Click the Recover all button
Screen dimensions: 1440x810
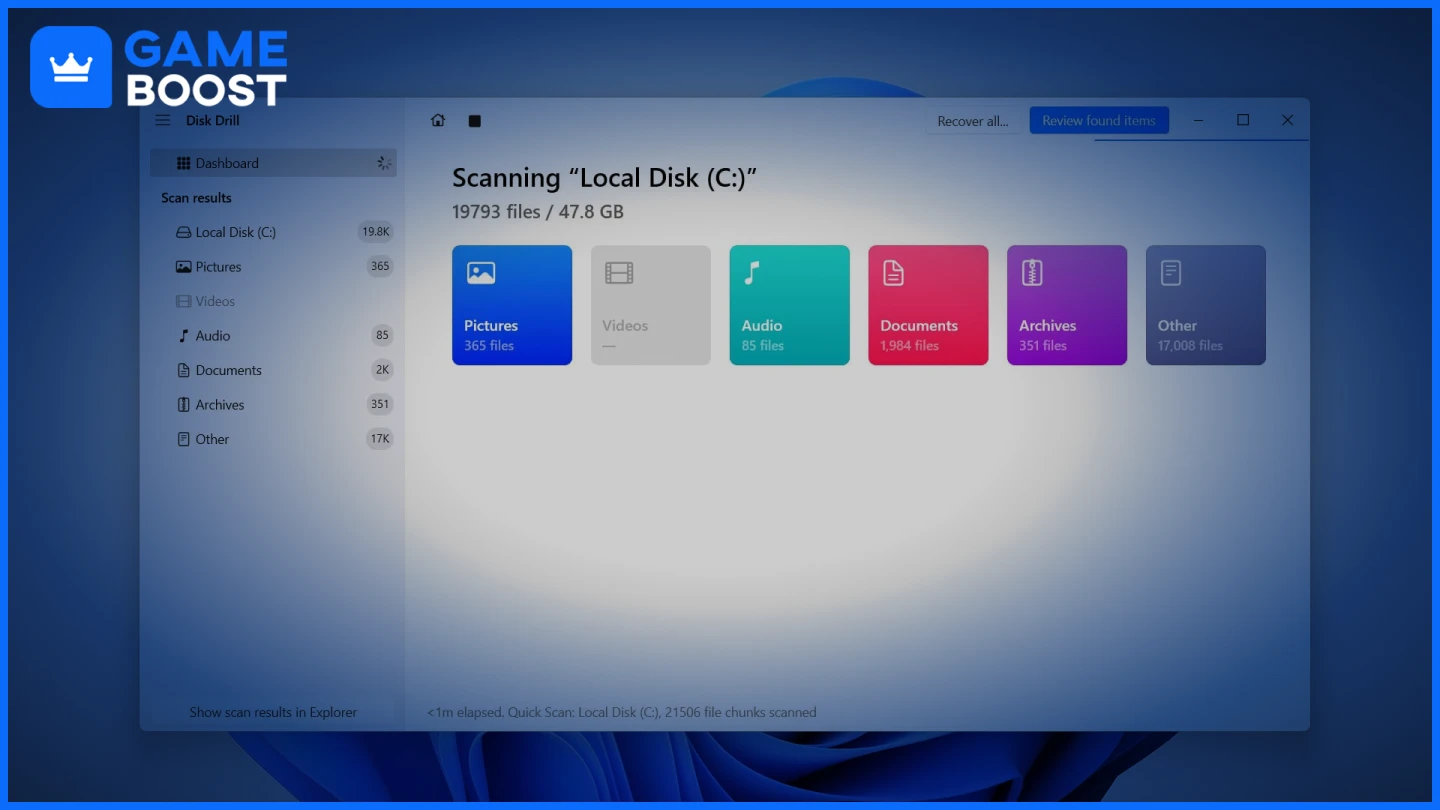click(971, 120)
